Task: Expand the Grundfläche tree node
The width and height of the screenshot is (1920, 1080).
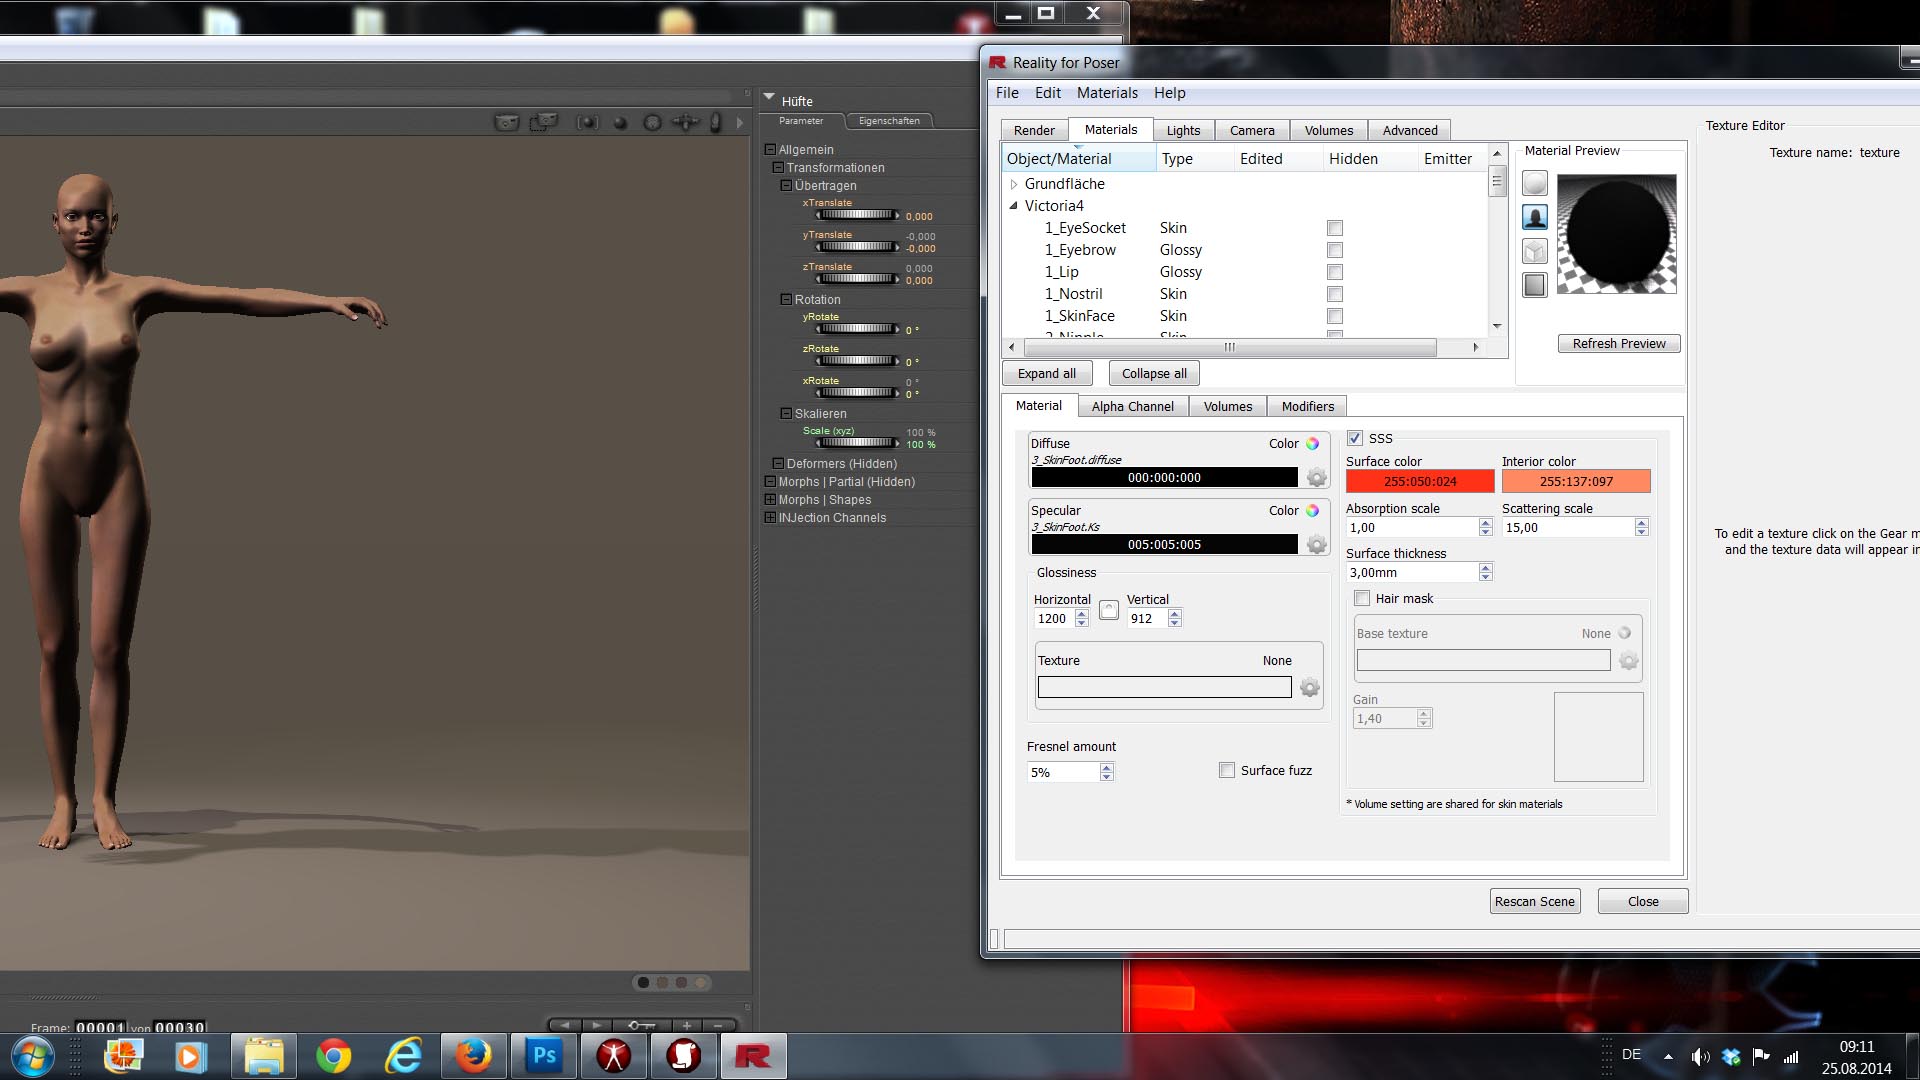Action: point(1014,184)
